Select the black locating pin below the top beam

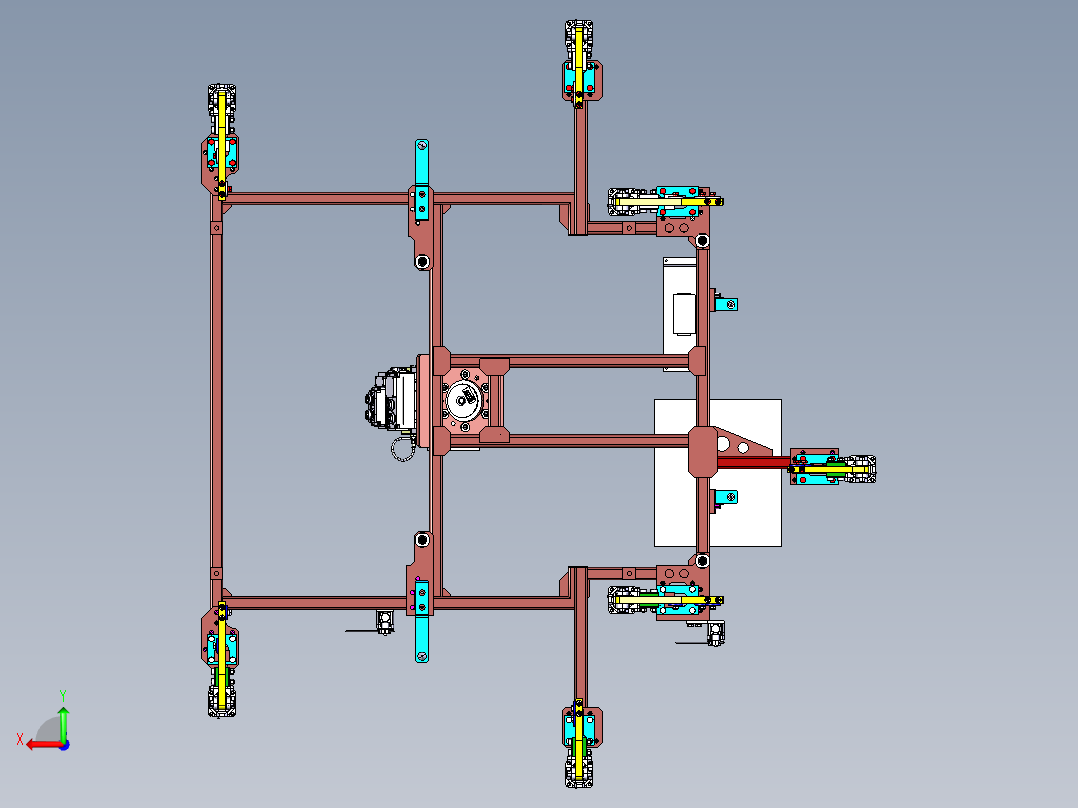click(422, 262)
